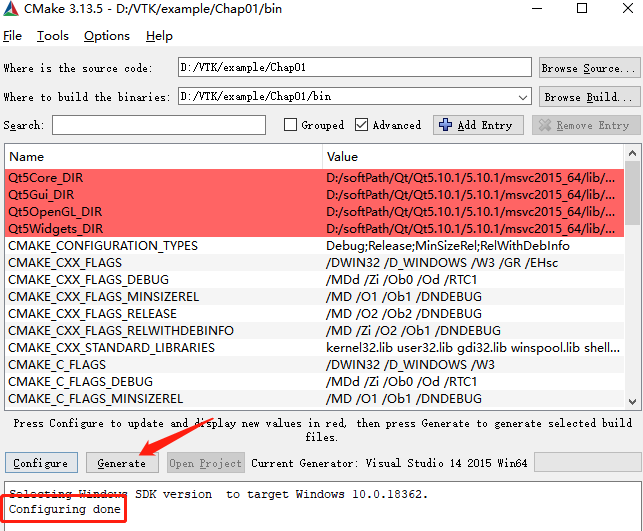This screenshot has width=643, height=531.
Task: Click the Value column header
Action: click(x=473, y=157)
